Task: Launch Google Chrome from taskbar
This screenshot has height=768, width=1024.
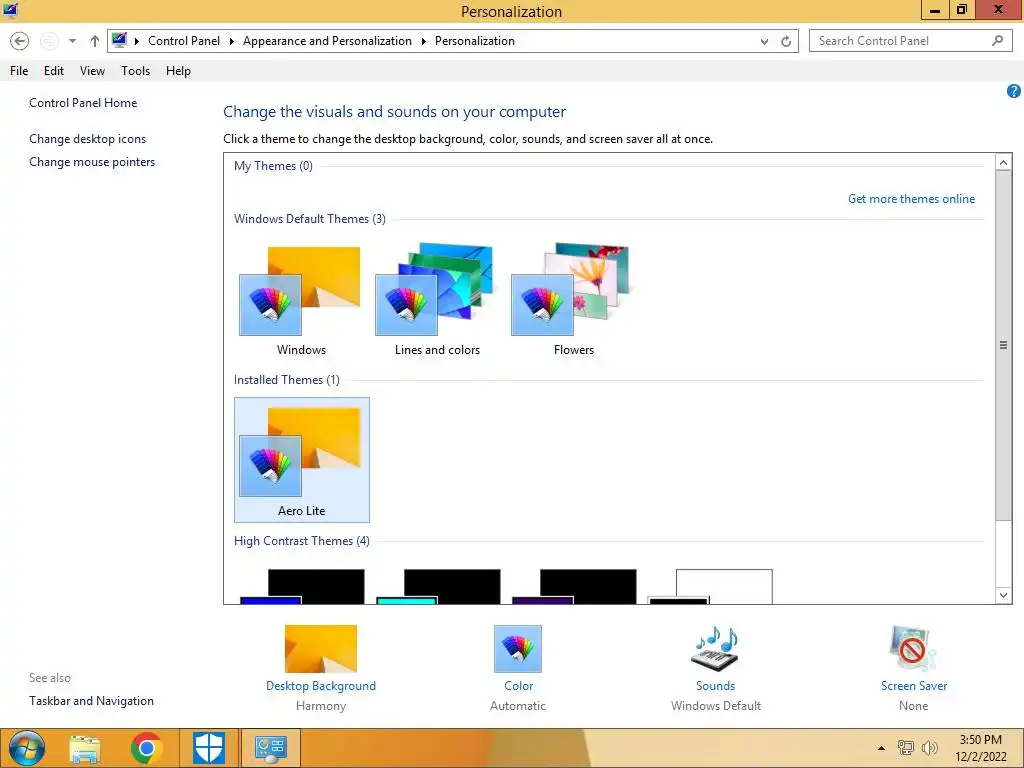Action: click(x=146, y=748)
